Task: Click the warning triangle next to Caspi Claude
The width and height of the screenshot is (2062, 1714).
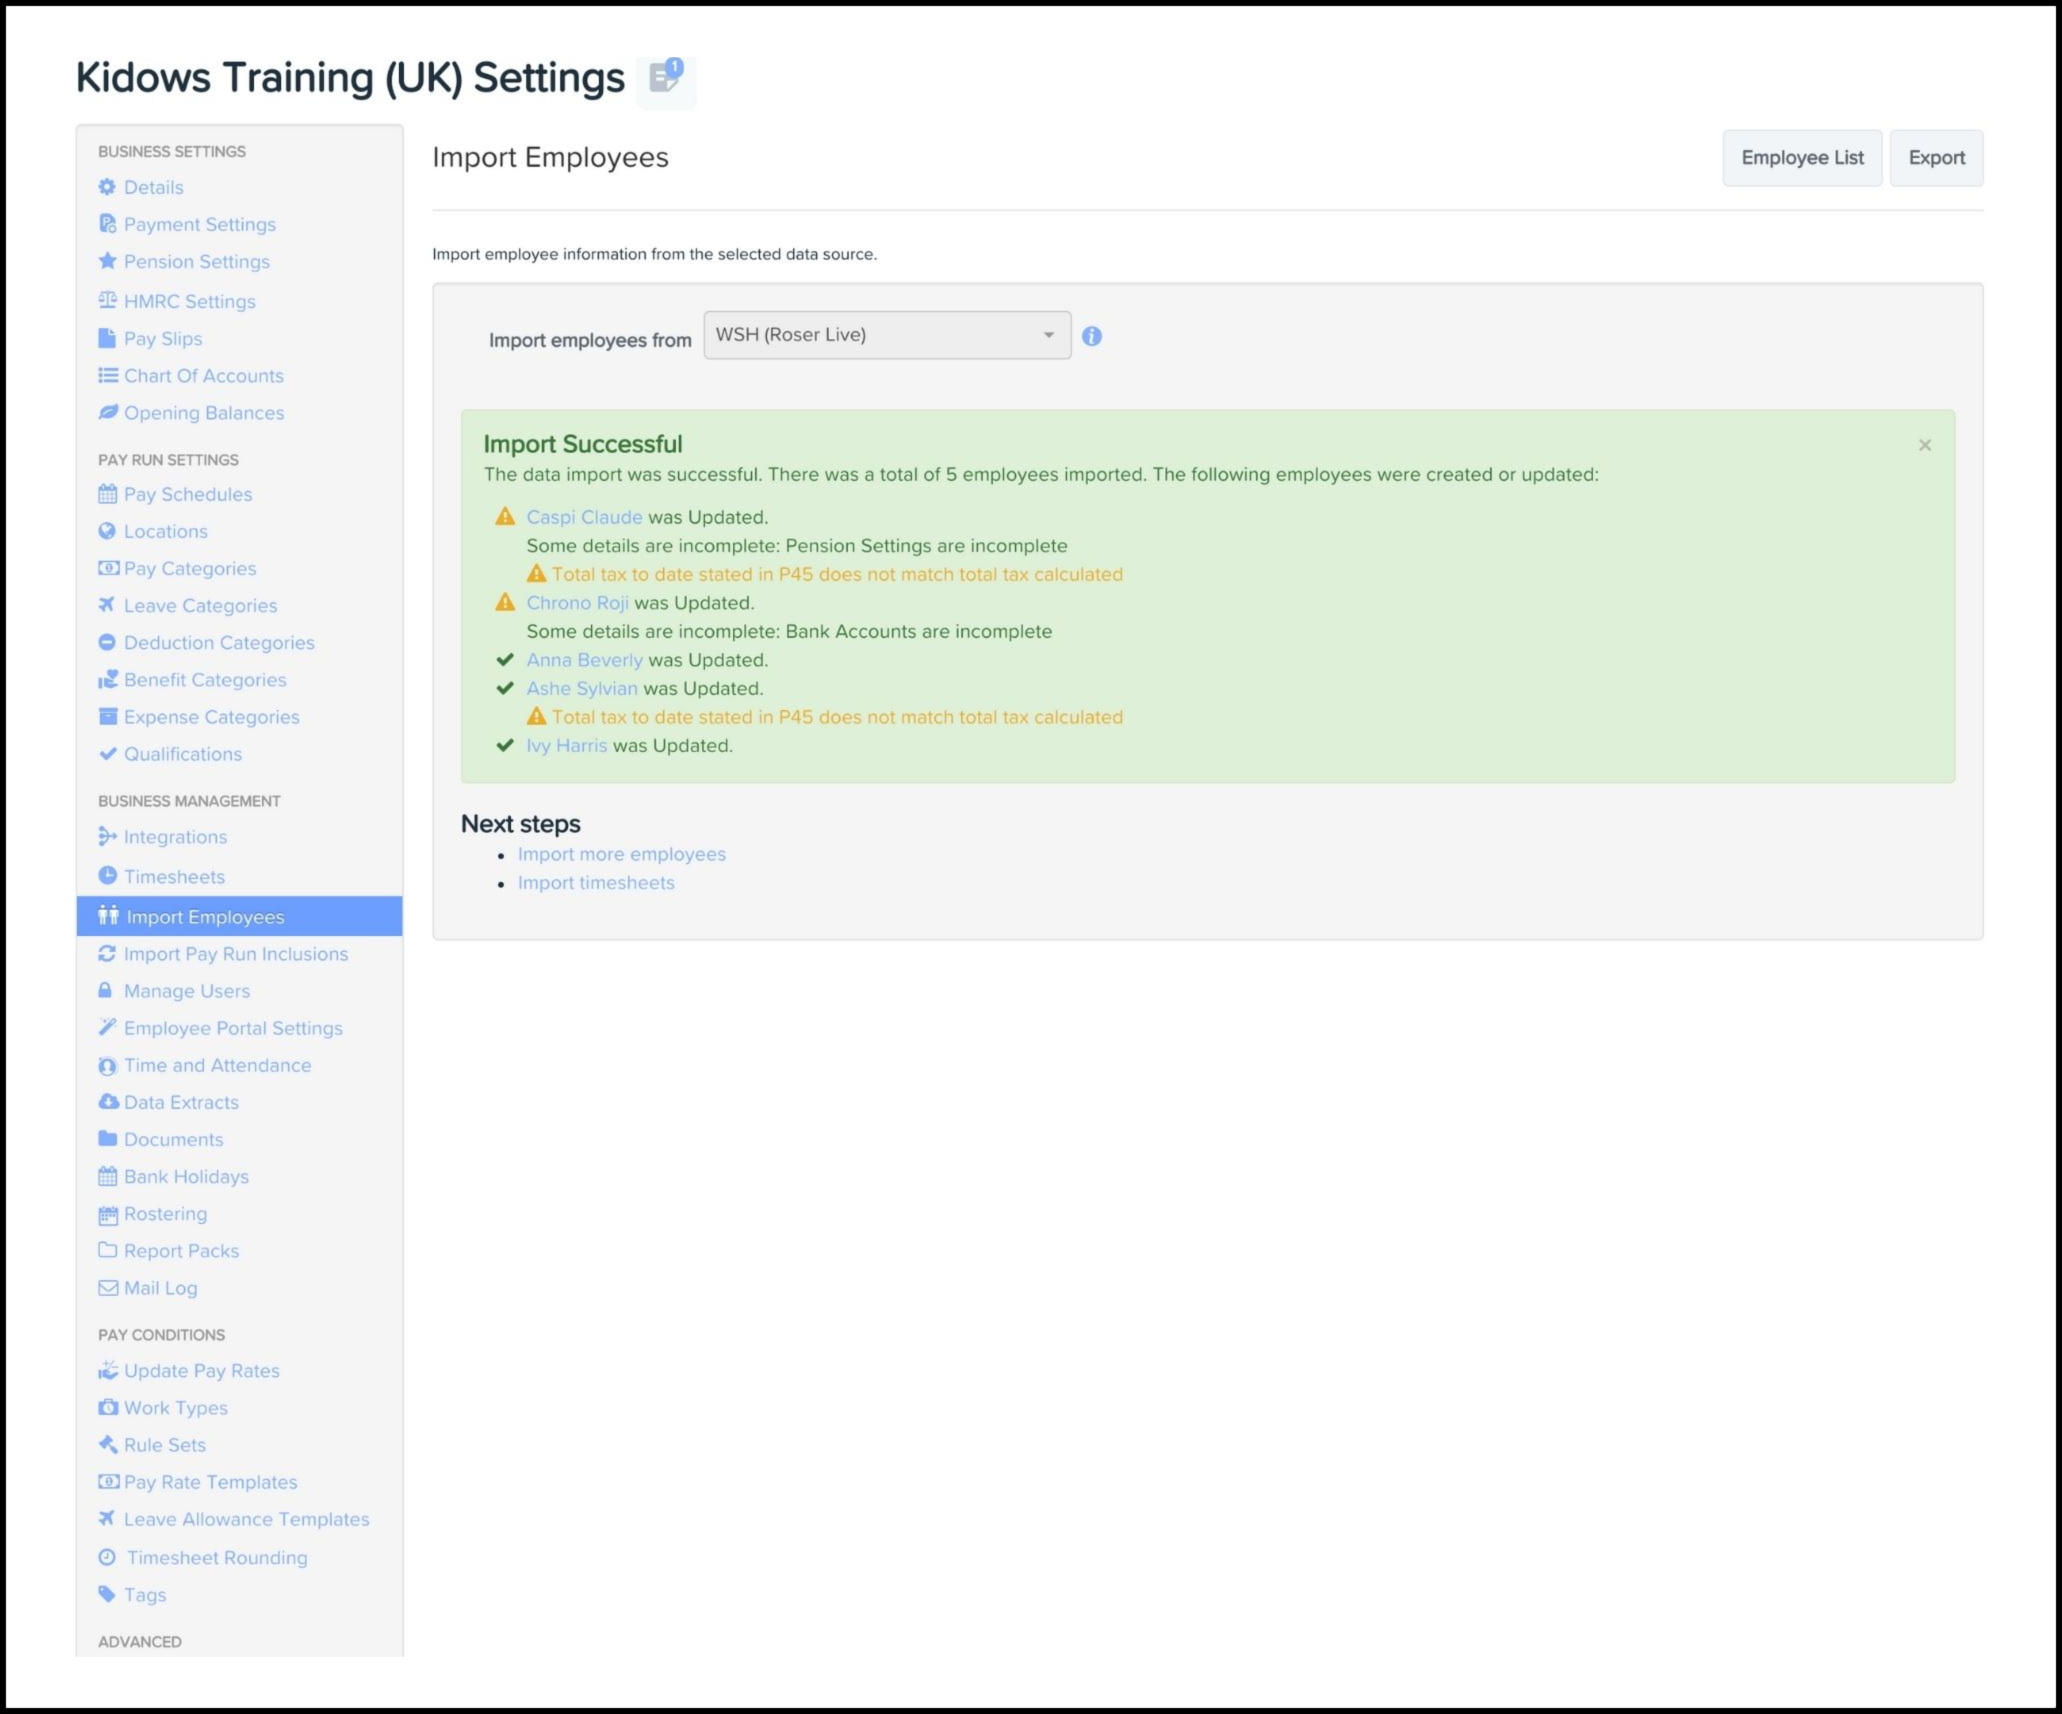Action: point(505,517)
